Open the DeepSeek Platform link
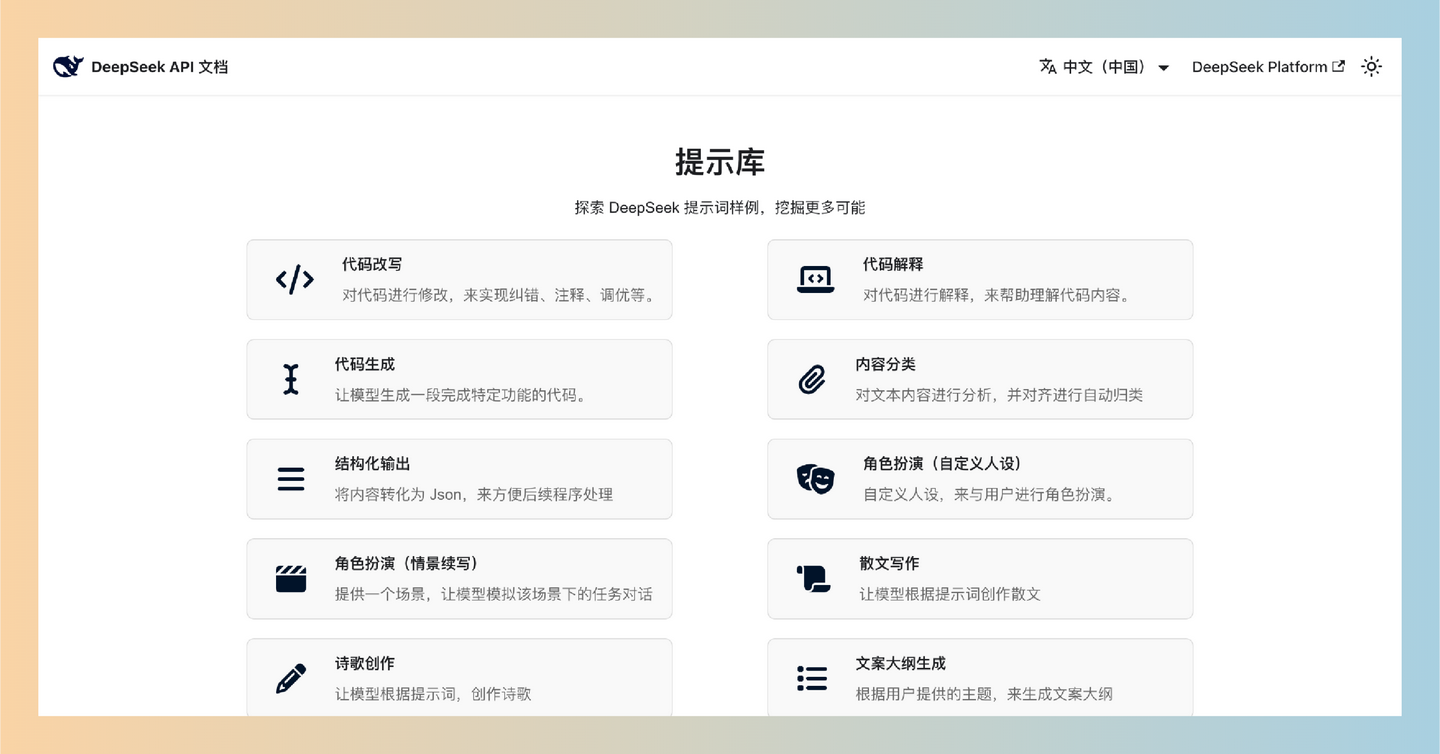 1268,67
